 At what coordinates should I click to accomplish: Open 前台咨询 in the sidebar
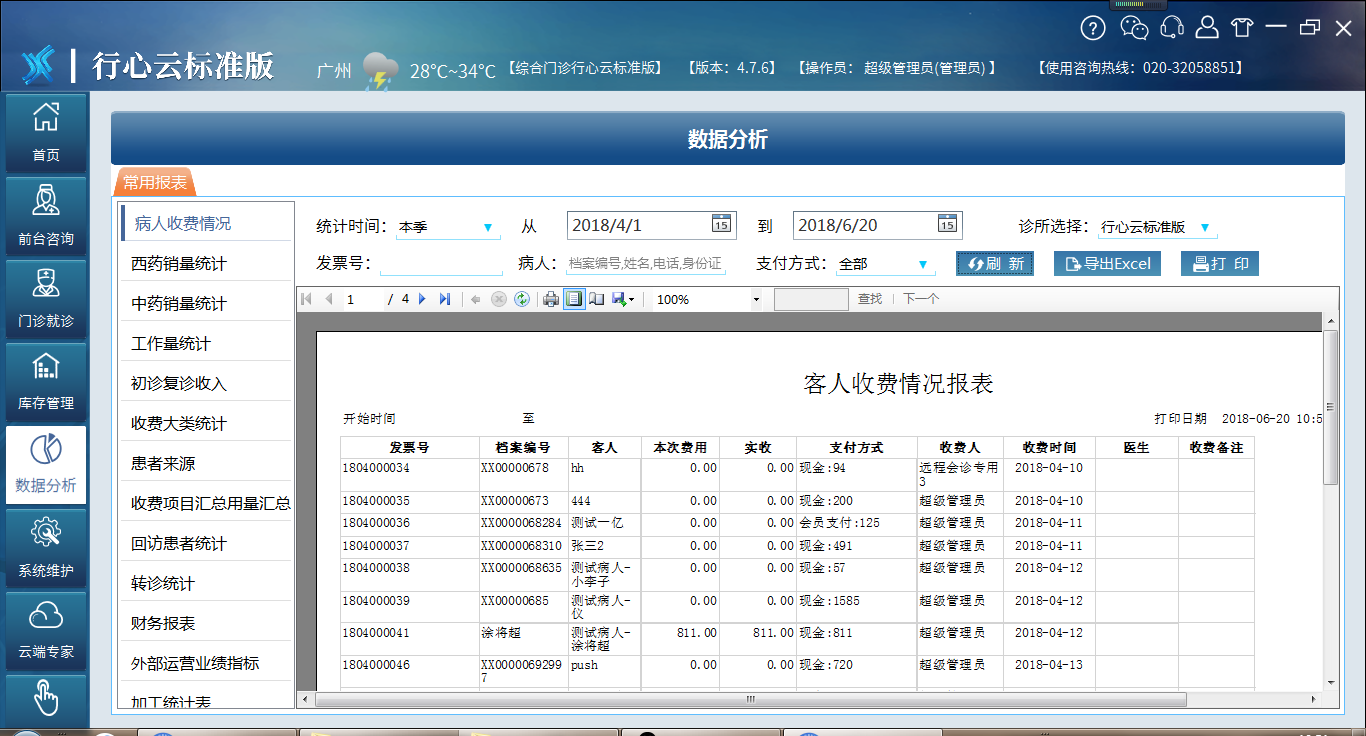(46, 215)
